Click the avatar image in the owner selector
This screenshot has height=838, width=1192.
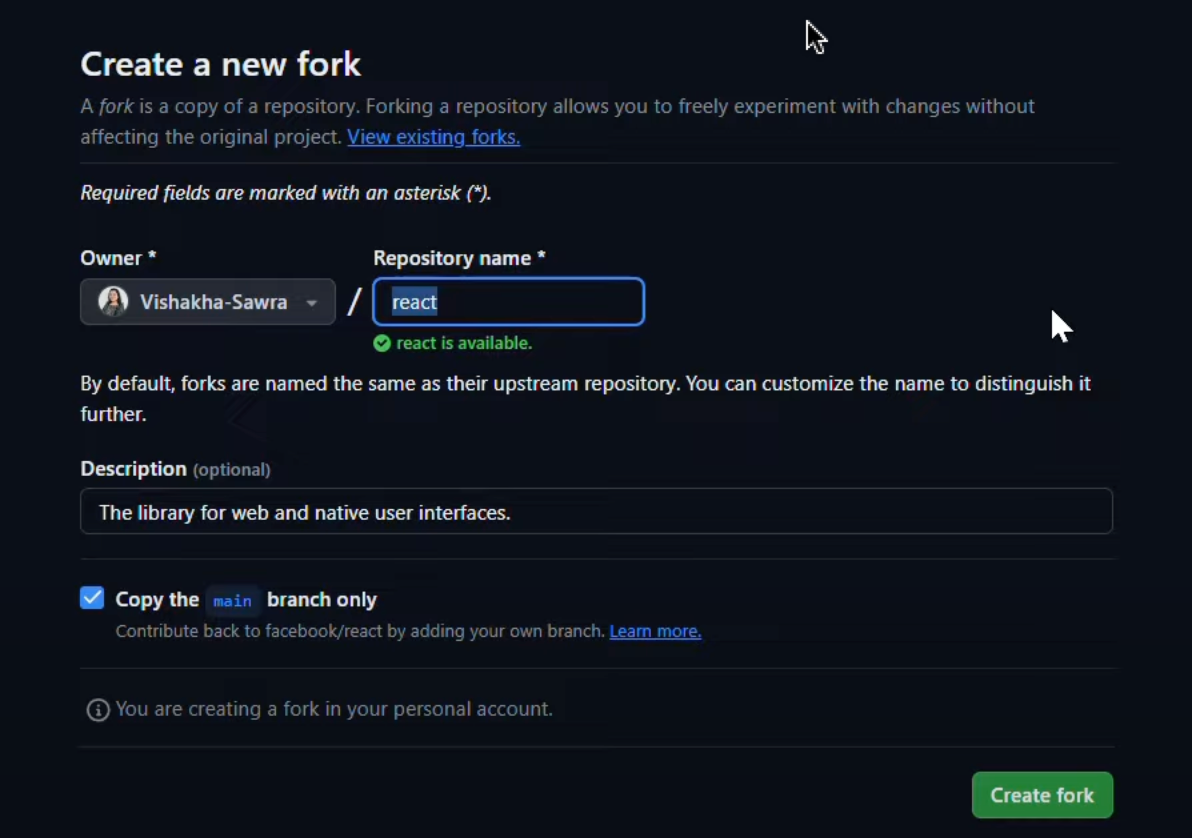click(113, 301)
